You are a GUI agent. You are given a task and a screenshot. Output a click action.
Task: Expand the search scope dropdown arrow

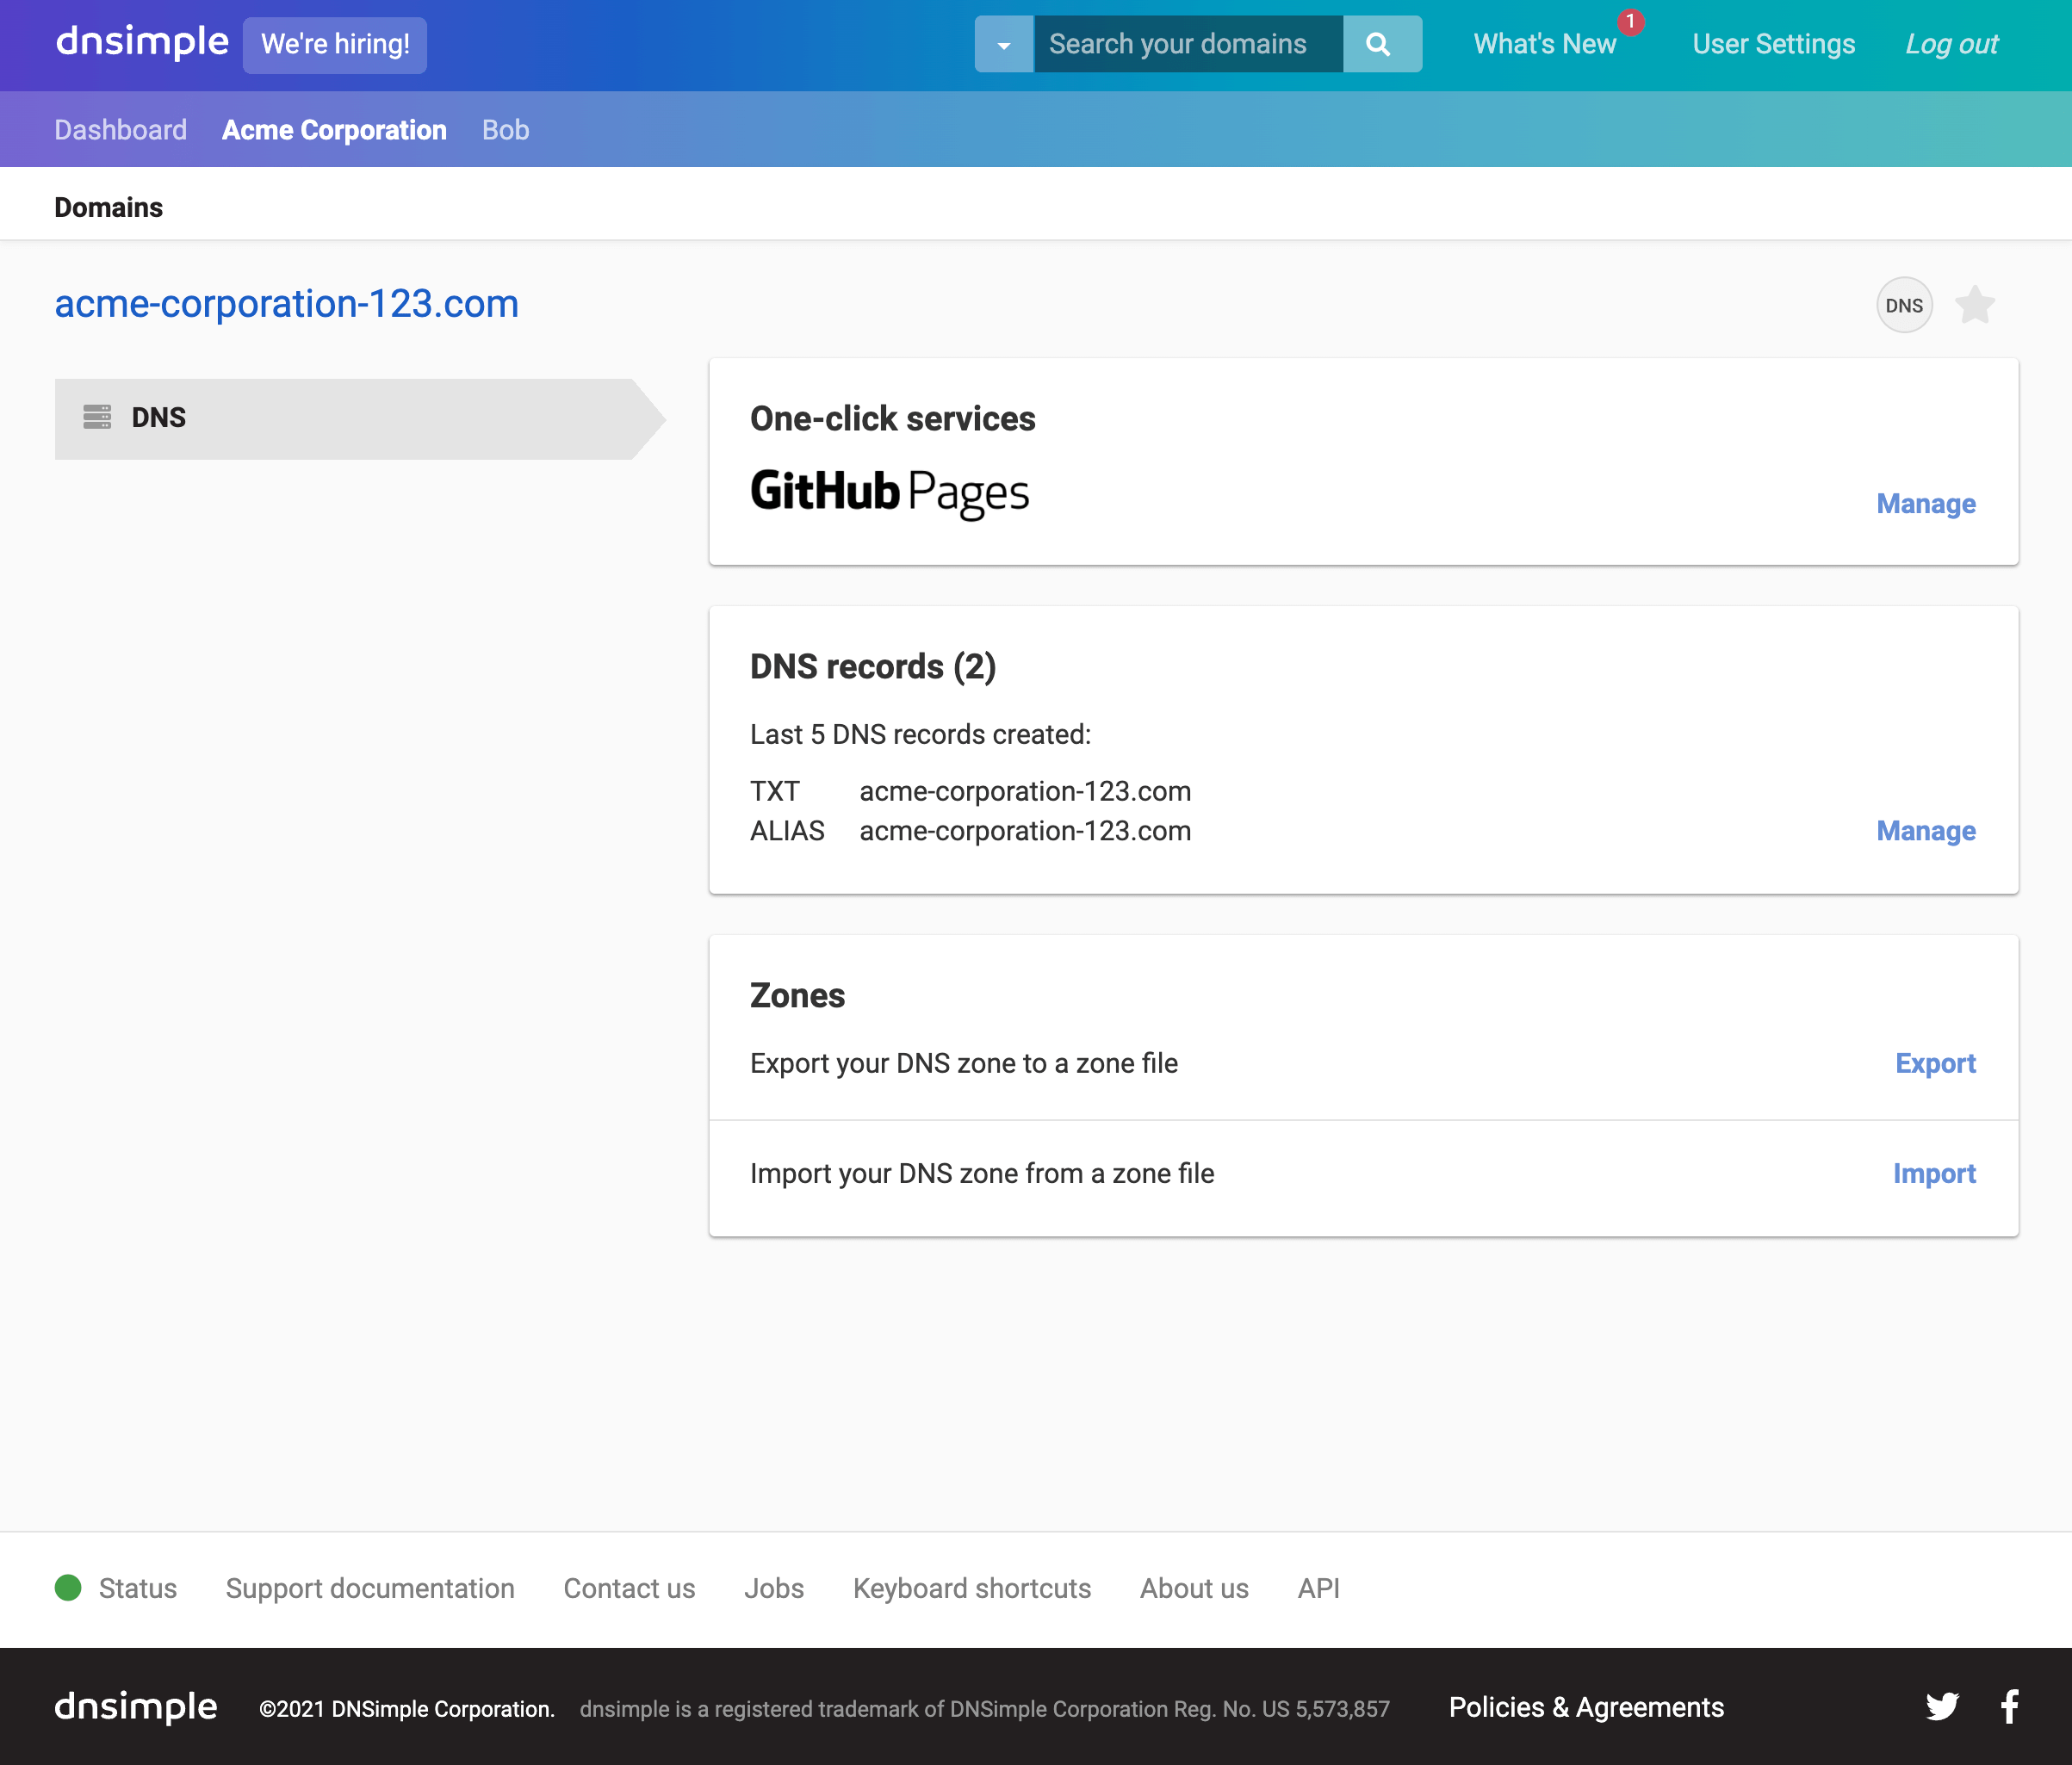click(x=1003, y=44)
